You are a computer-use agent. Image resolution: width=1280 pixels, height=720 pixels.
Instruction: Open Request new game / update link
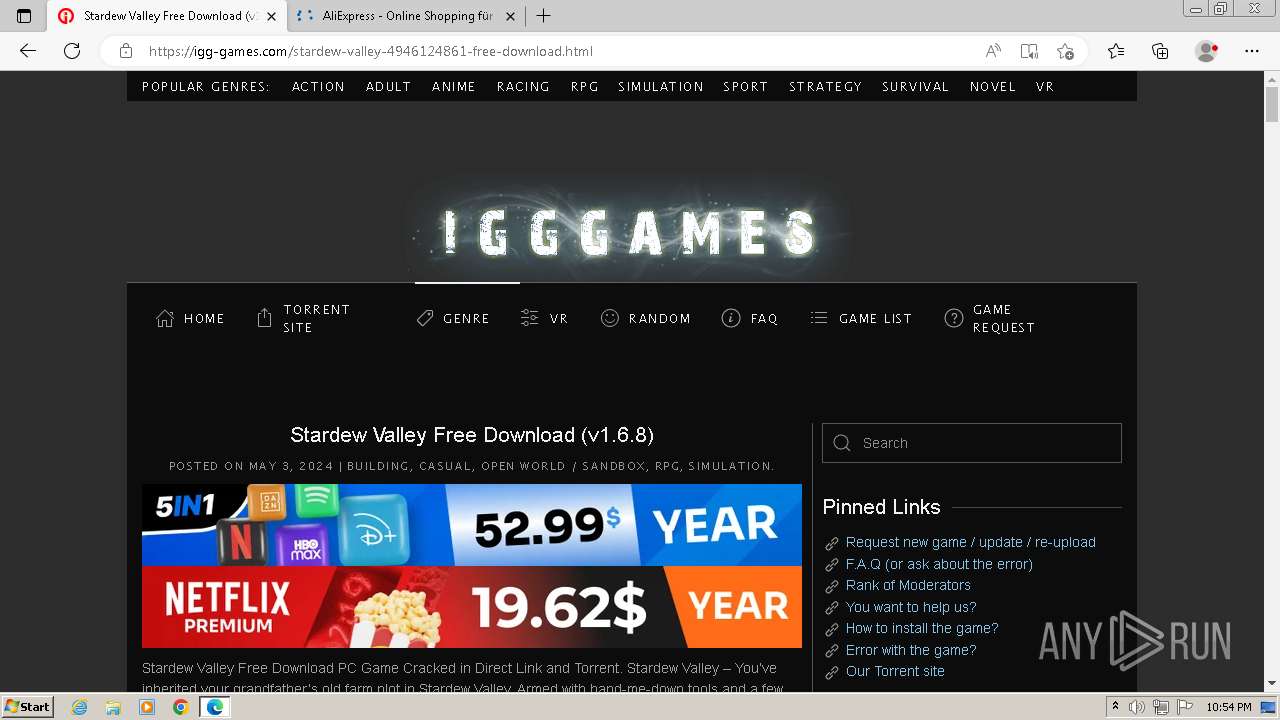[x=970, y=543]
